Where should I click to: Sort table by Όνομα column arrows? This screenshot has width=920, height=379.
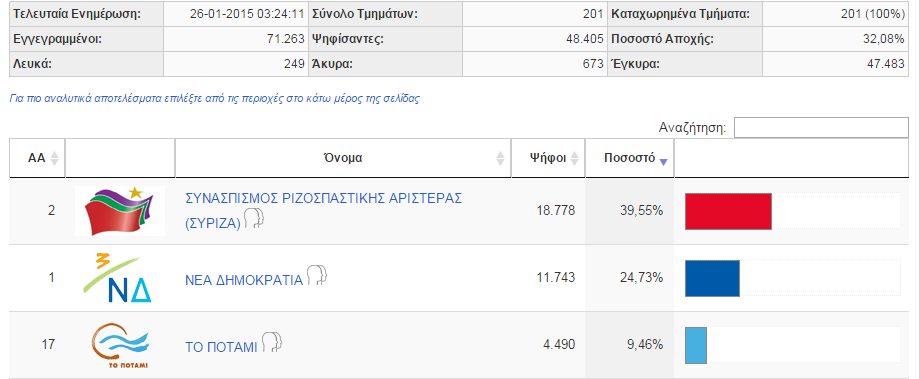click(500, 158)
